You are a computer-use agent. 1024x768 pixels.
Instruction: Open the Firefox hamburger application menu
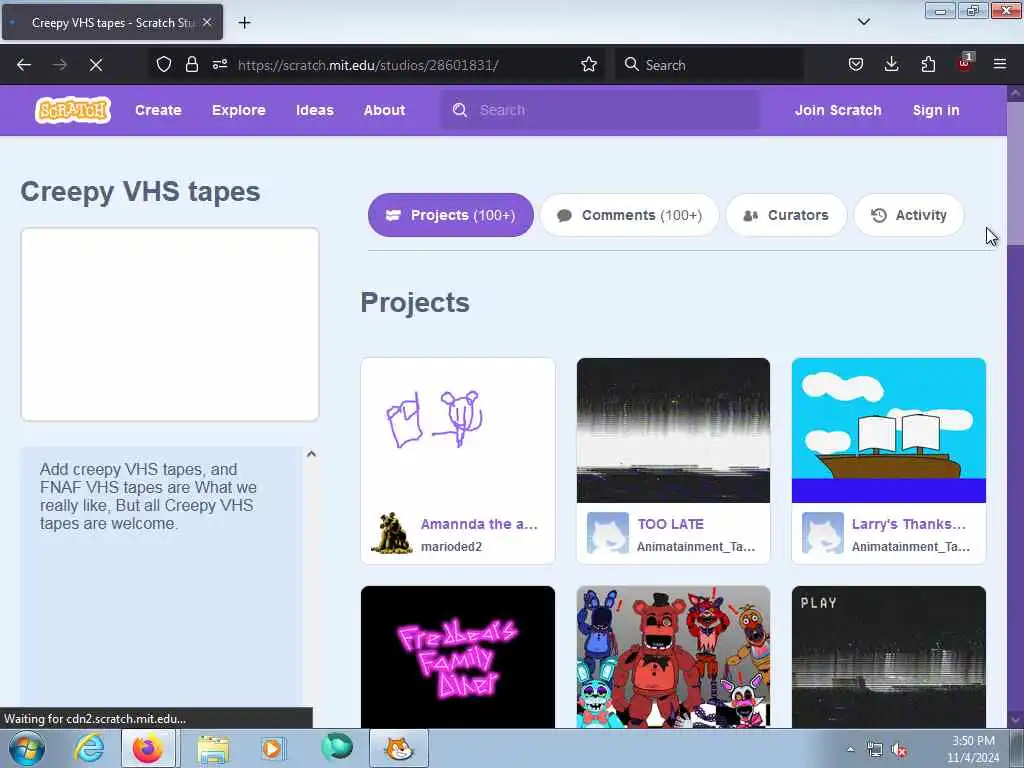tap(999, 64)
